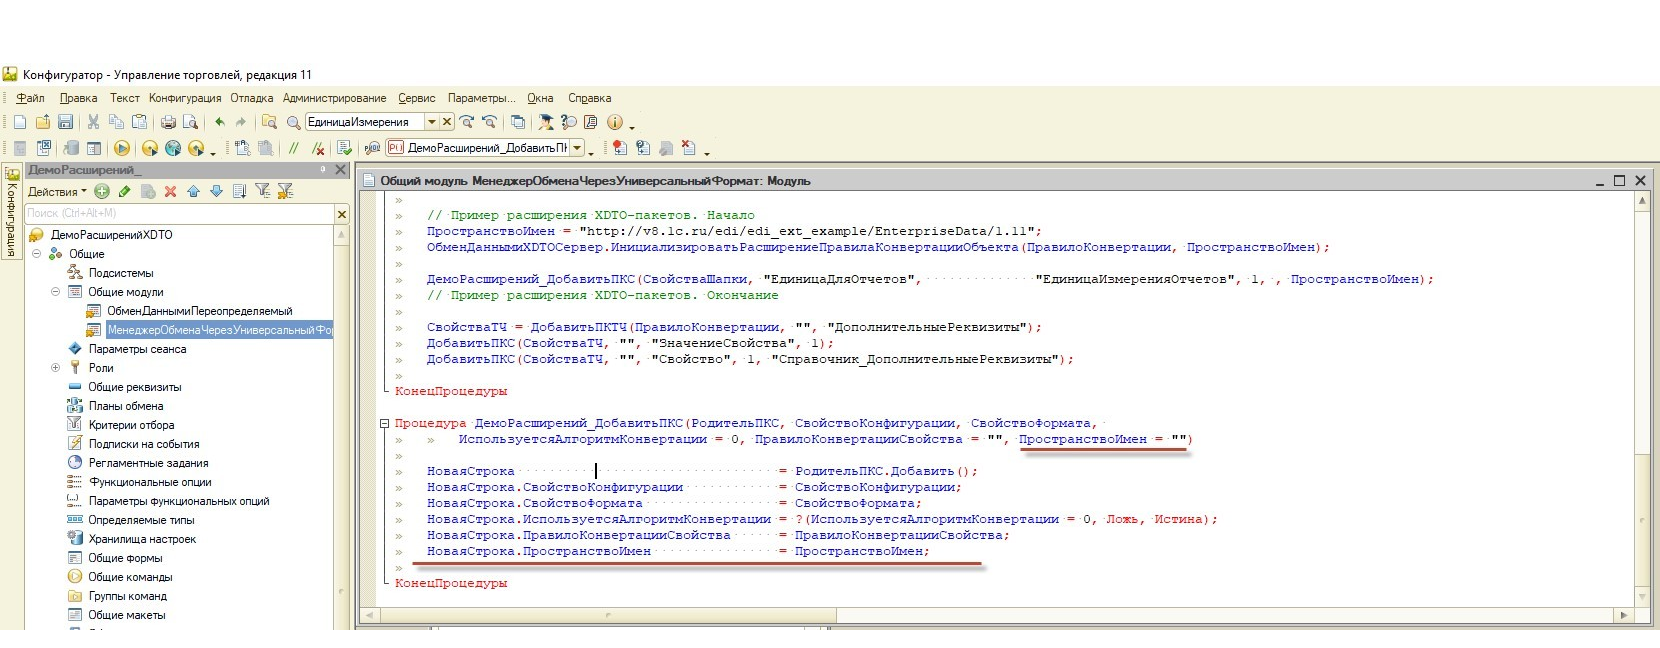Click the Поиск field in the configuration panel

click(178, 213)
